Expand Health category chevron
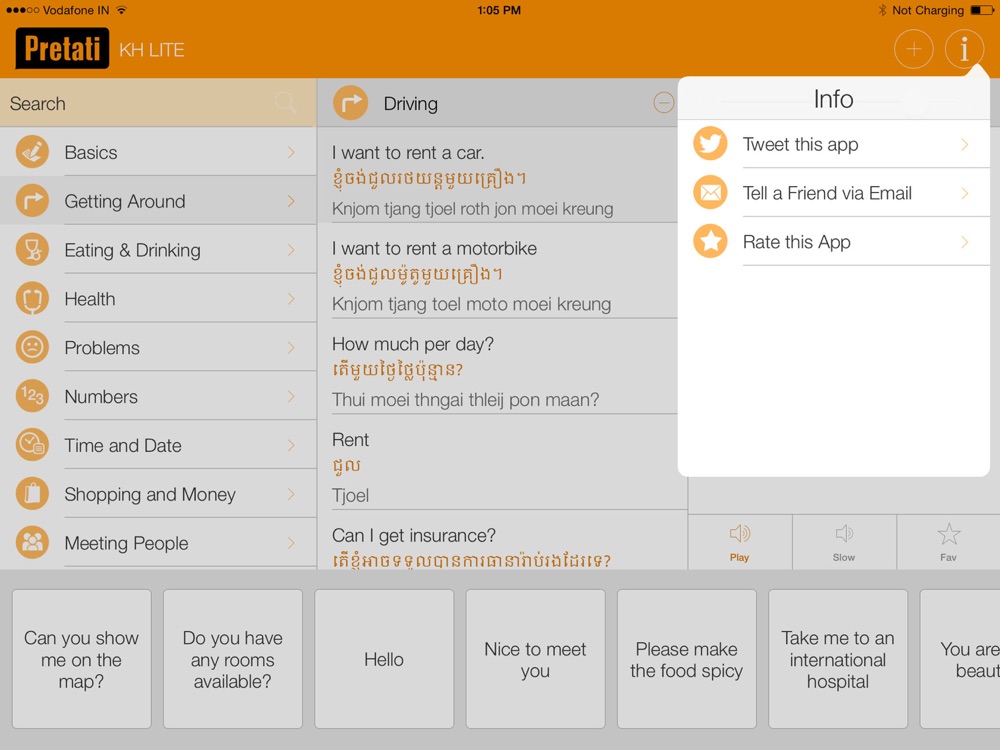1000x750 pixels. click(x=291, y=298)
